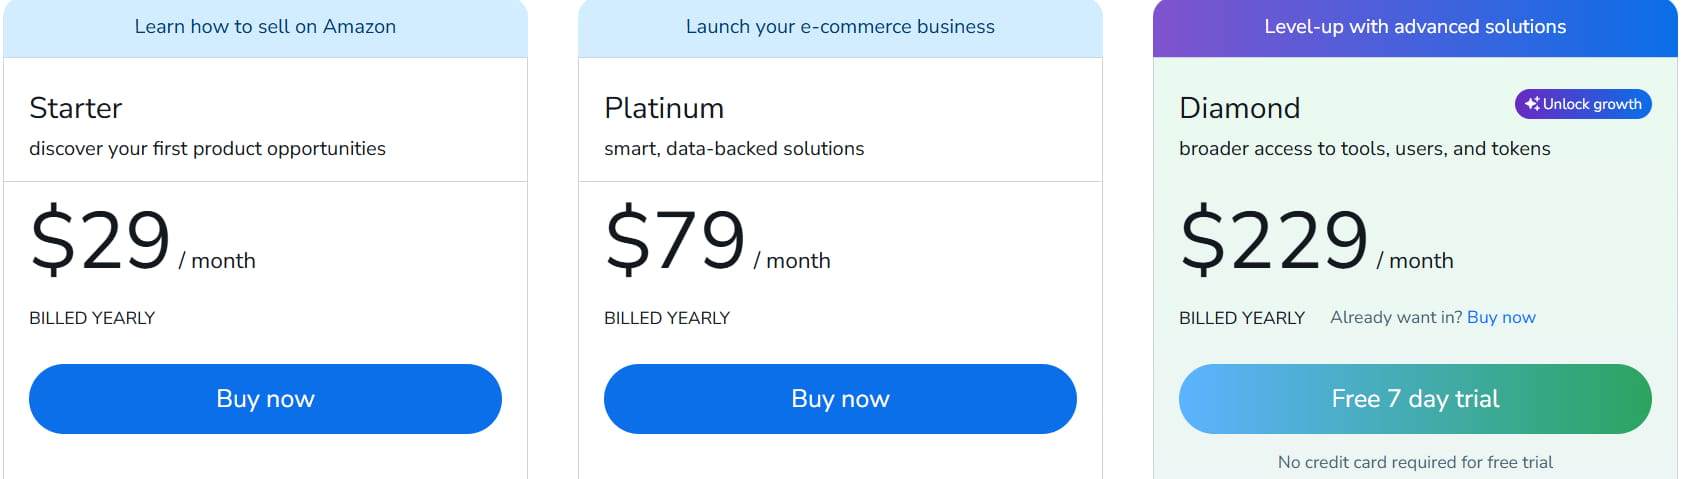1685x479 pixels.
Task: Start the Free 7 day trial
Action: point(1414,399)
